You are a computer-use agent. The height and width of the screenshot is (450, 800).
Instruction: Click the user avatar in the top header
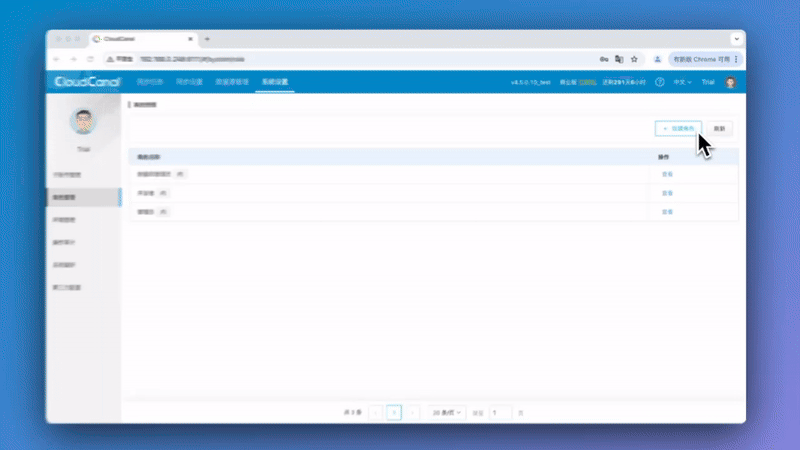tap(731, 82)
